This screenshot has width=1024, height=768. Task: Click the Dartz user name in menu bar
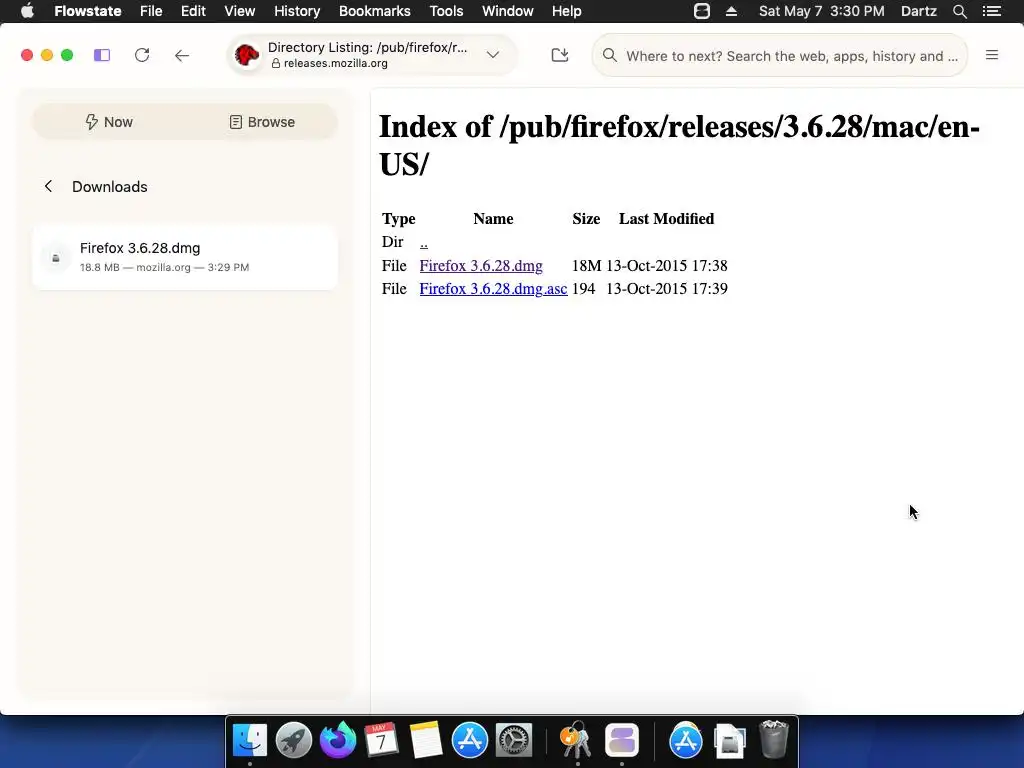coord(918,11)
